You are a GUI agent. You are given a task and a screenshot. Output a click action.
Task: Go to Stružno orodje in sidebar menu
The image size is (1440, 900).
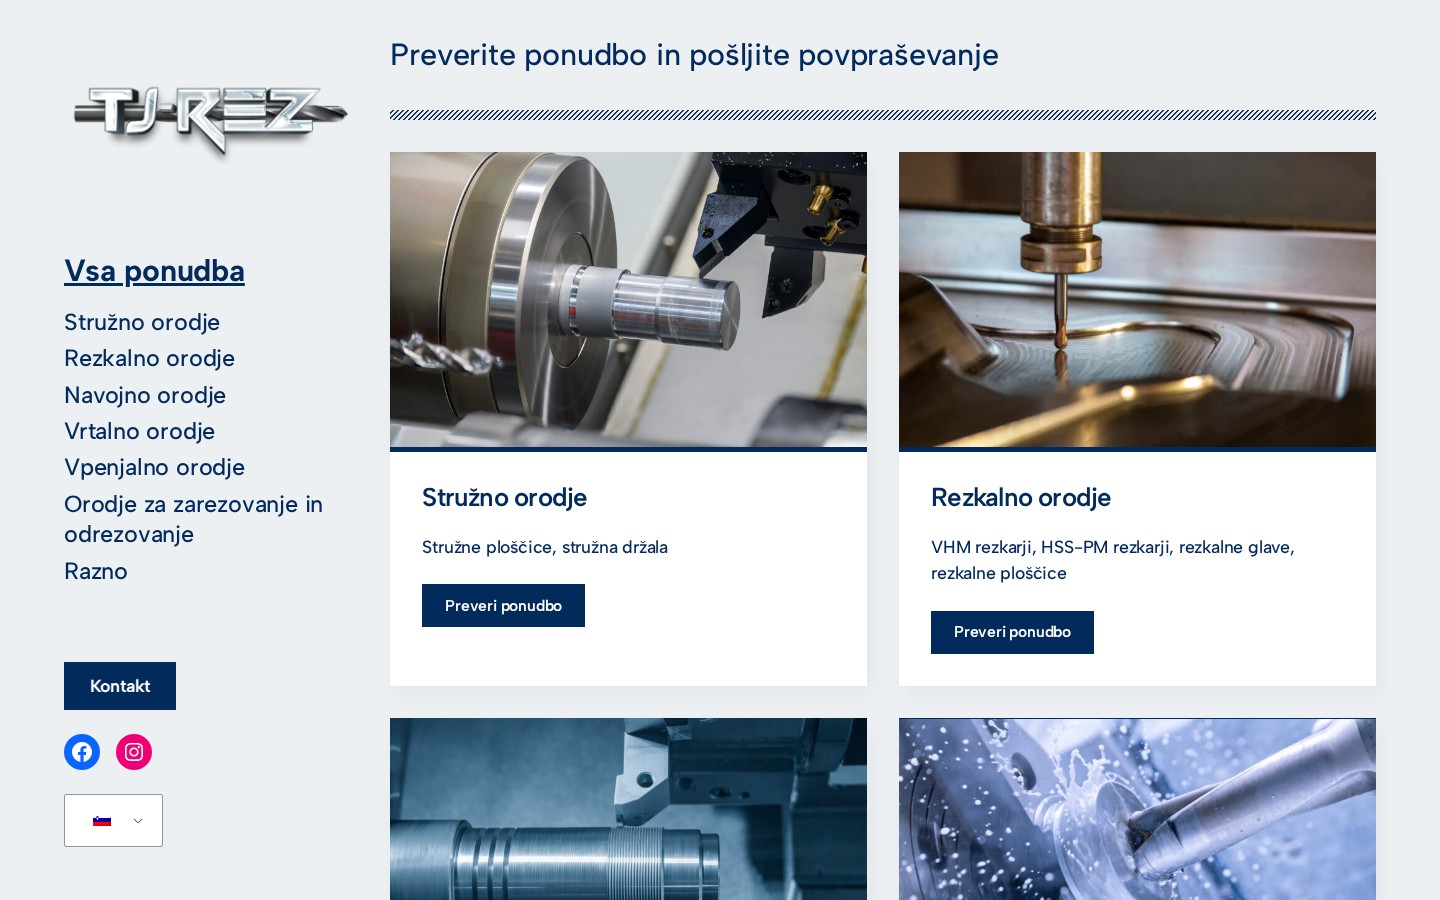coord(142,322)
